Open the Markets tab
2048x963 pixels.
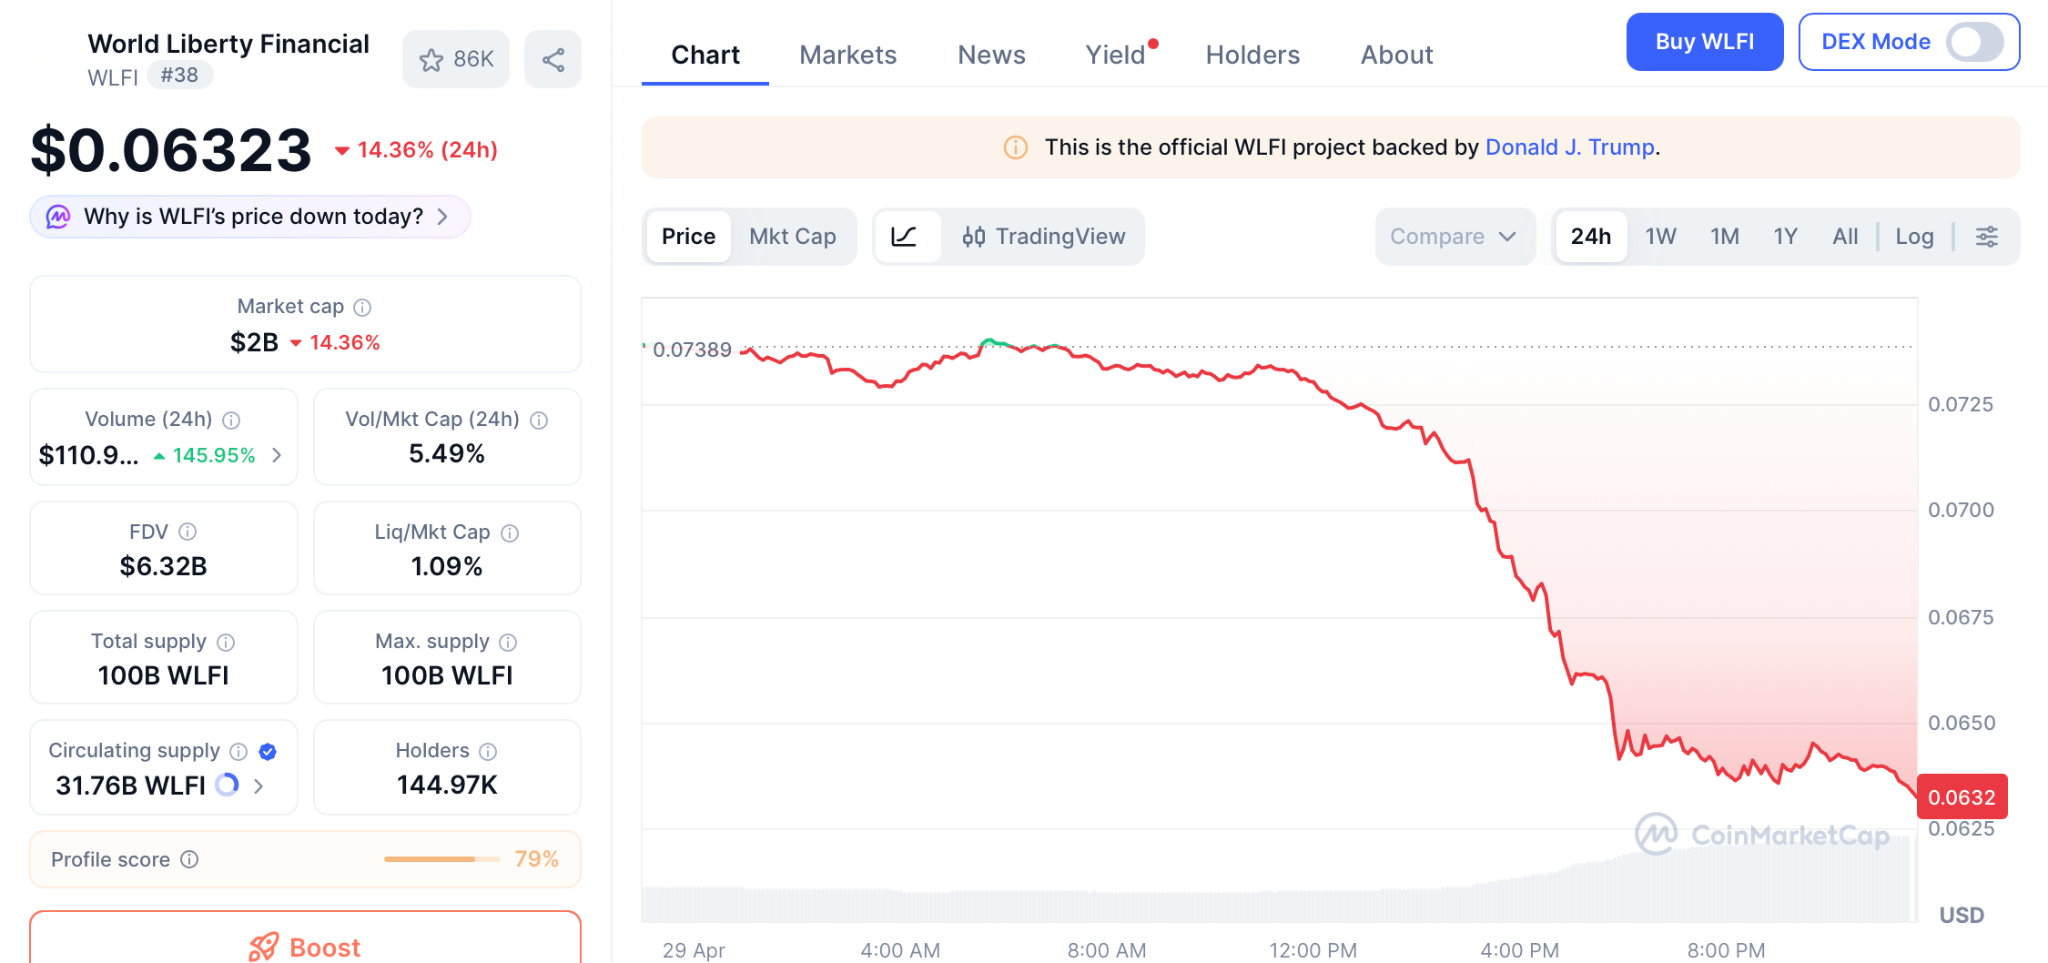coord(847,55)
